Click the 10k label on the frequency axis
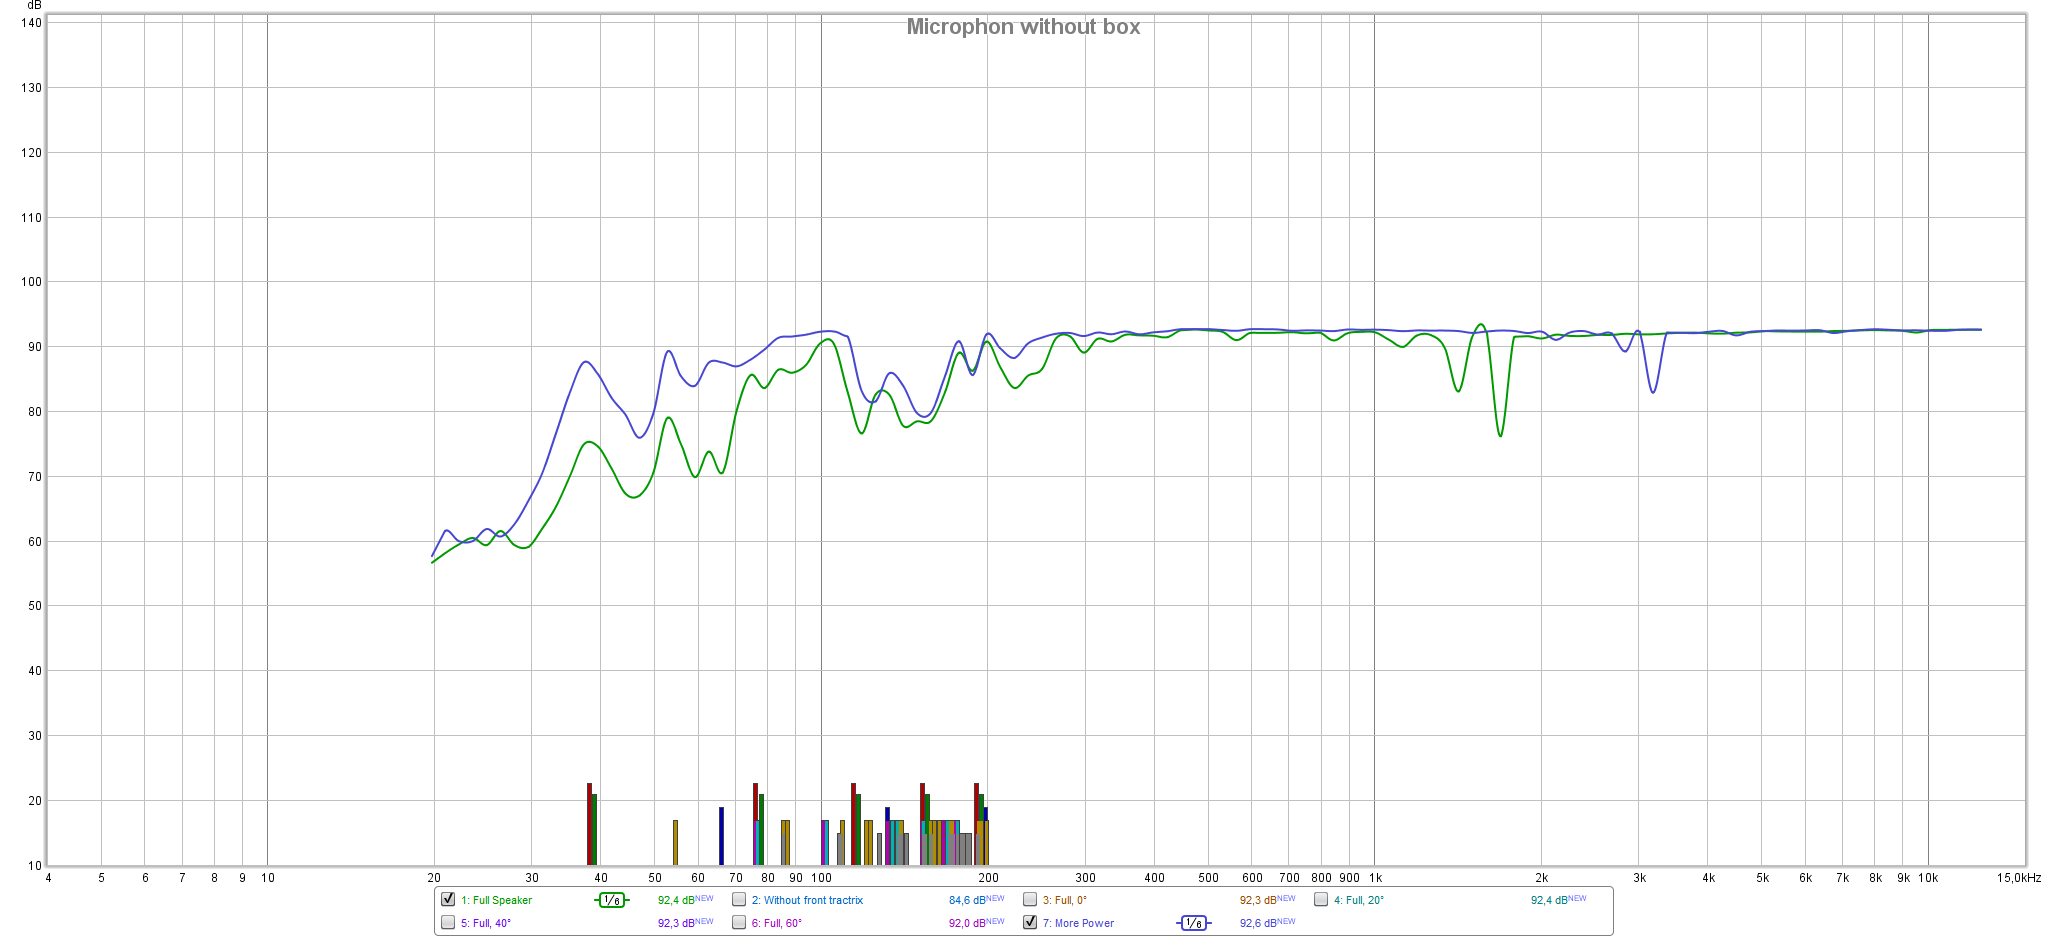The height and width of the screenshot is (937, 2048). 1928,878
